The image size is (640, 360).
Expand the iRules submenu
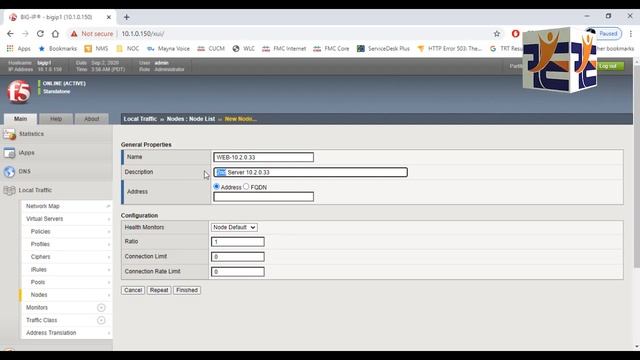point(109,270)
